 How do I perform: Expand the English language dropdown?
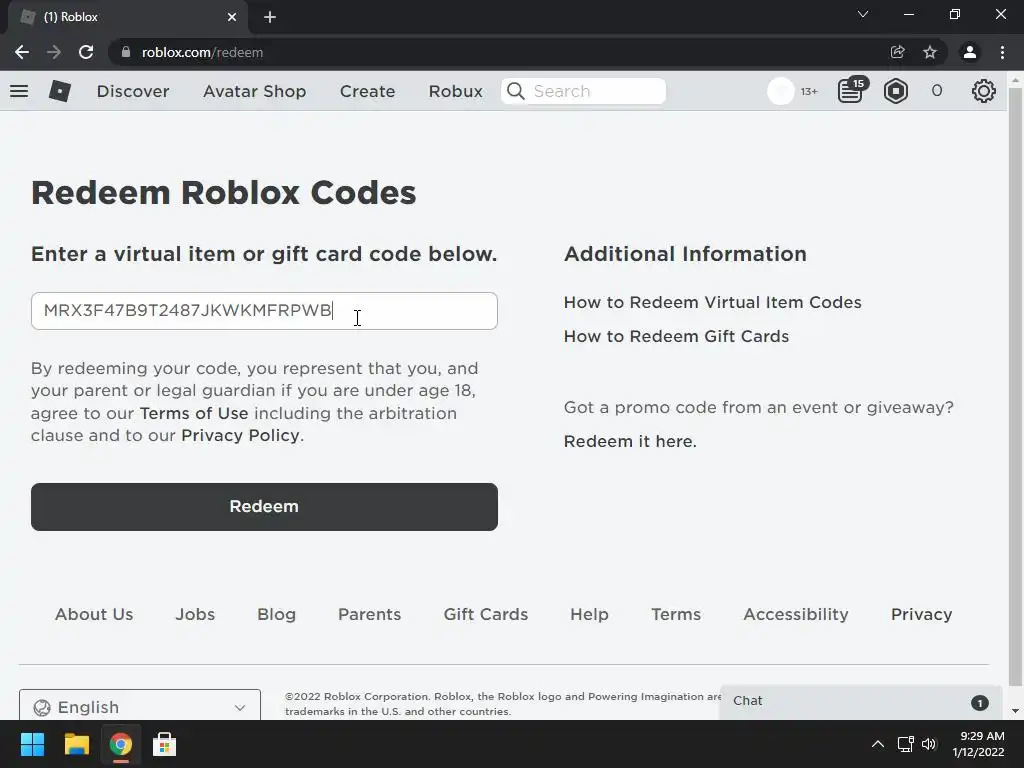tap(140, 706)
